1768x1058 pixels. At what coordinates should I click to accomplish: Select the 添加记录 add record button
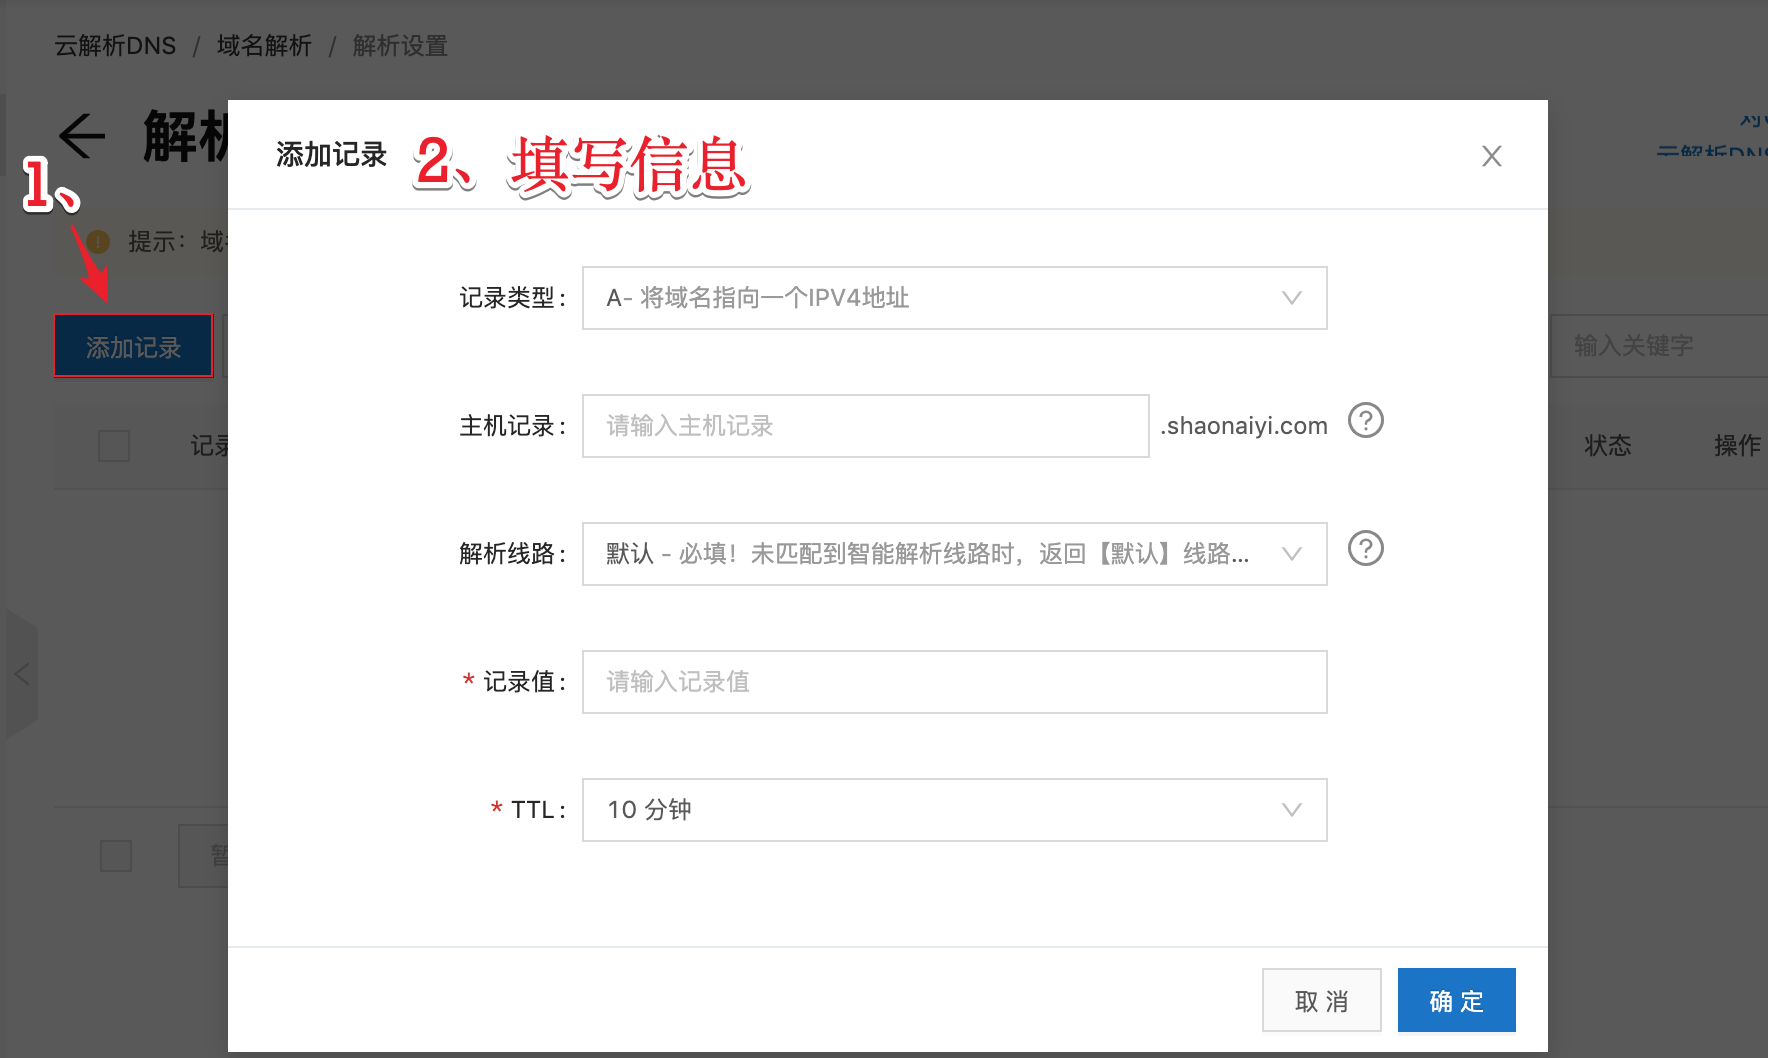click(x=133, y=346)
